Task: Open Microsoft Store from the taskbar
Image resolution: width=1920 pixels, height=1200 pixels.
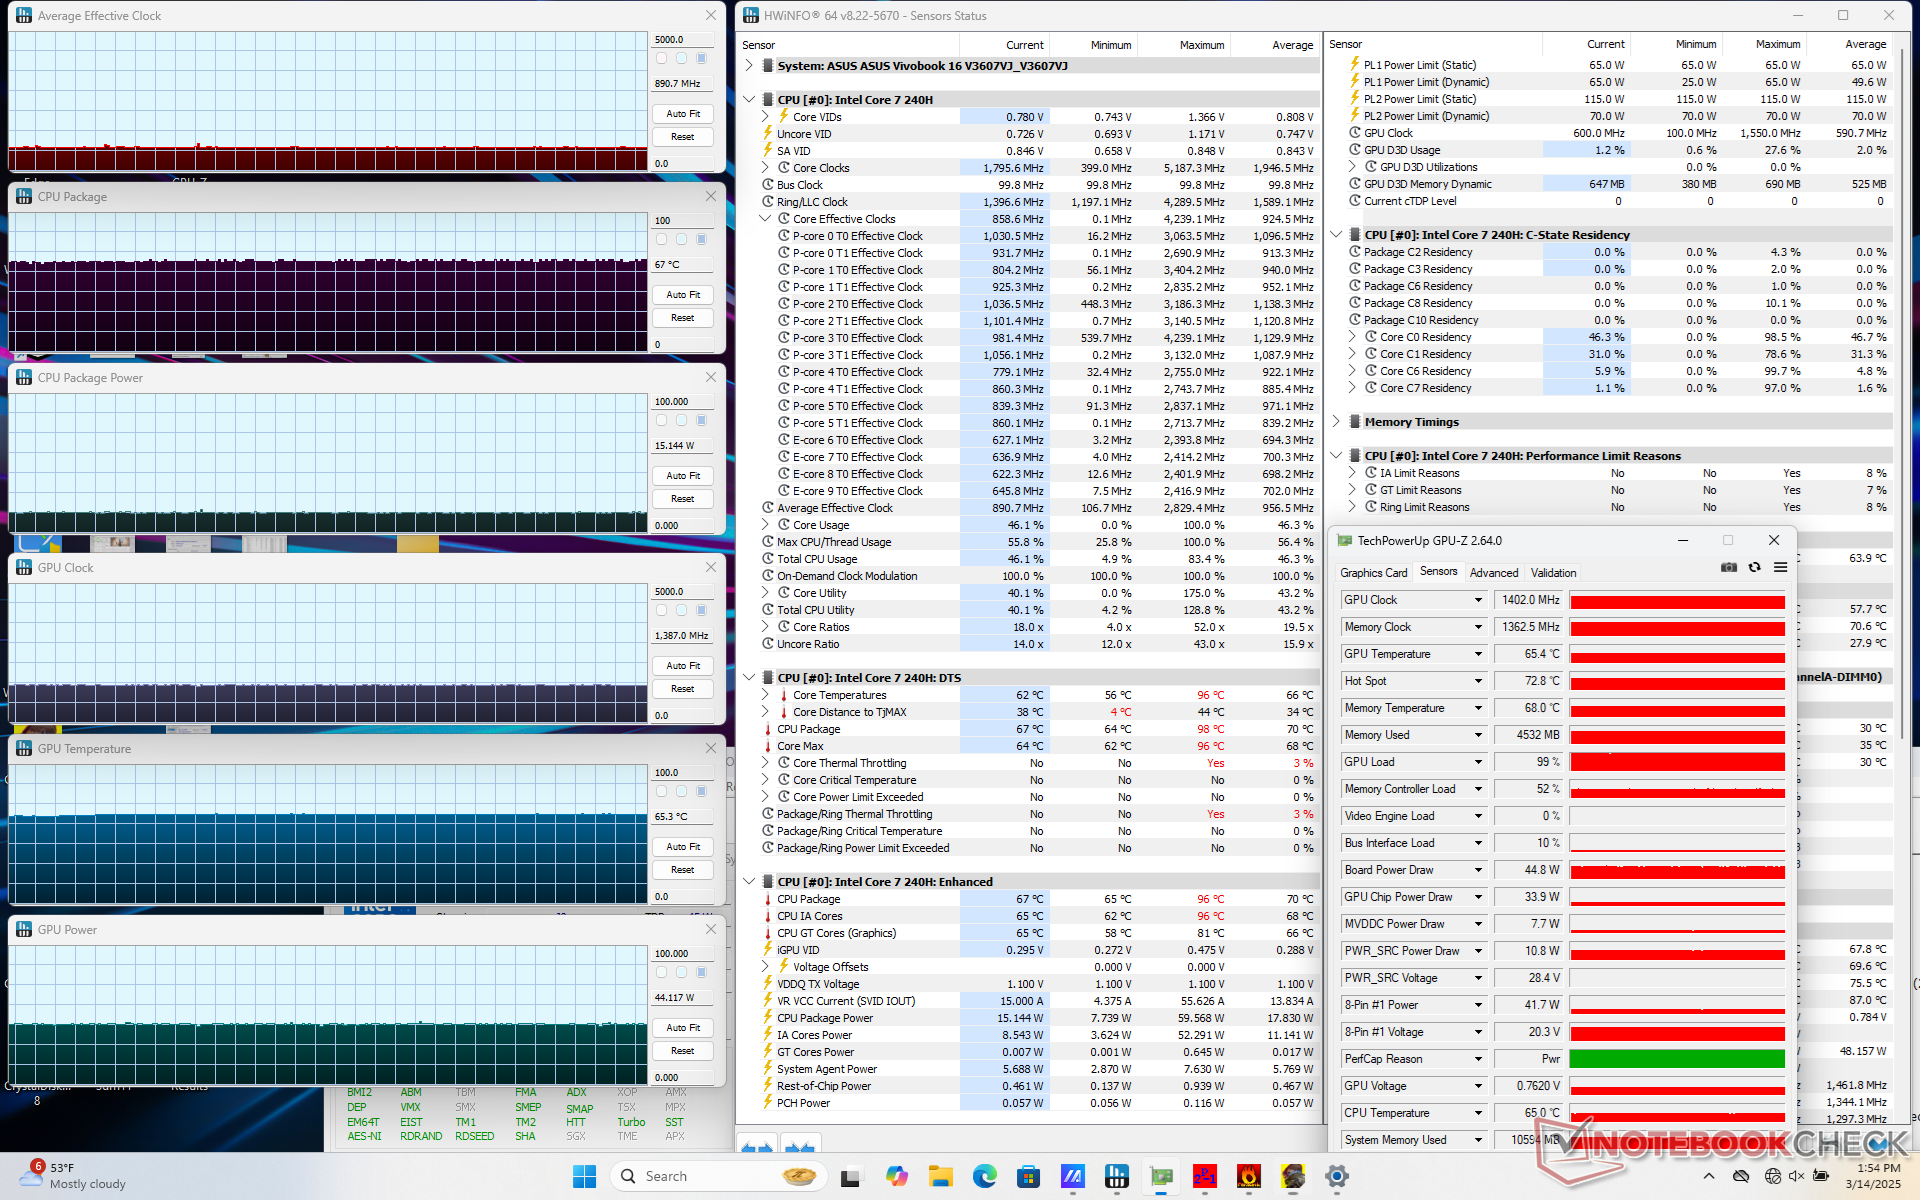Action: 1028,1176
